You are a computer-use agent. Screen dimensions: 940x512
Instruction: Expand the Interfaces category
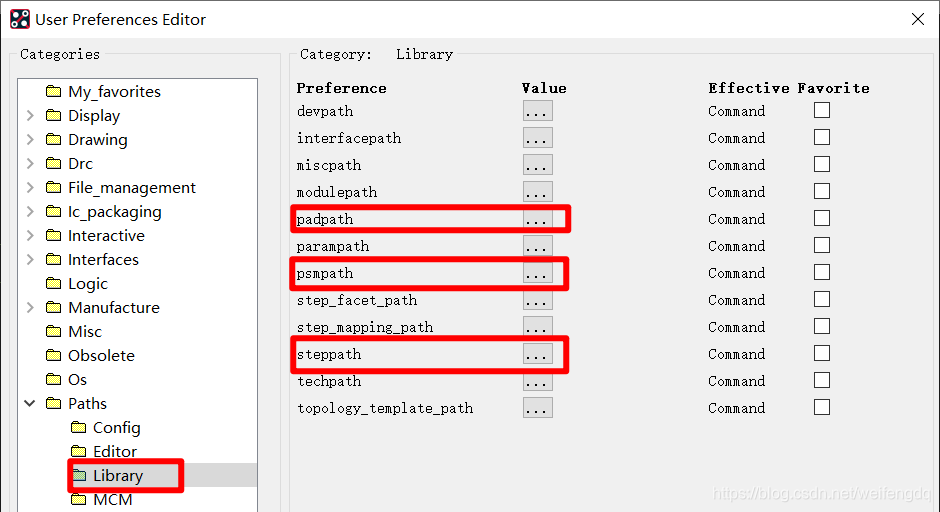coord(30,259)
